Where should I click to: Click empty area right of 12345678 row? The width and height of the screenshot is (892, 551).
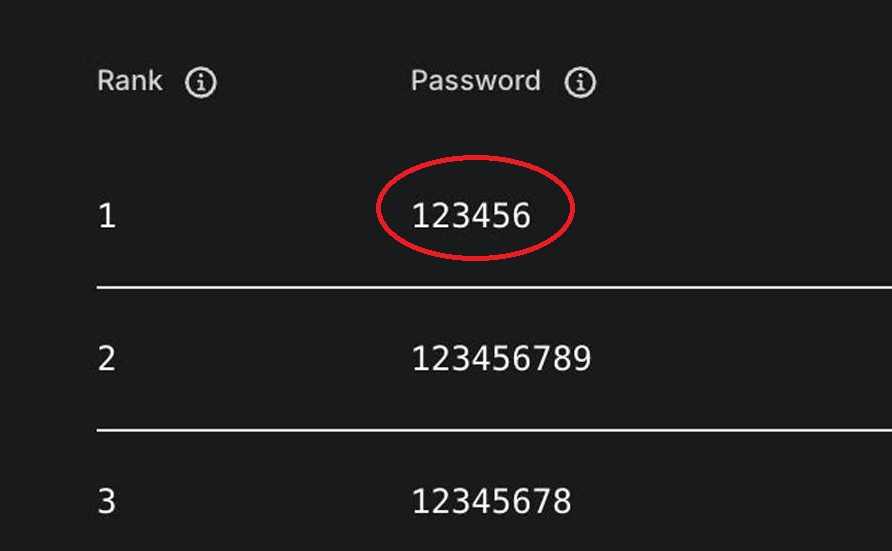tap(740, 501)
